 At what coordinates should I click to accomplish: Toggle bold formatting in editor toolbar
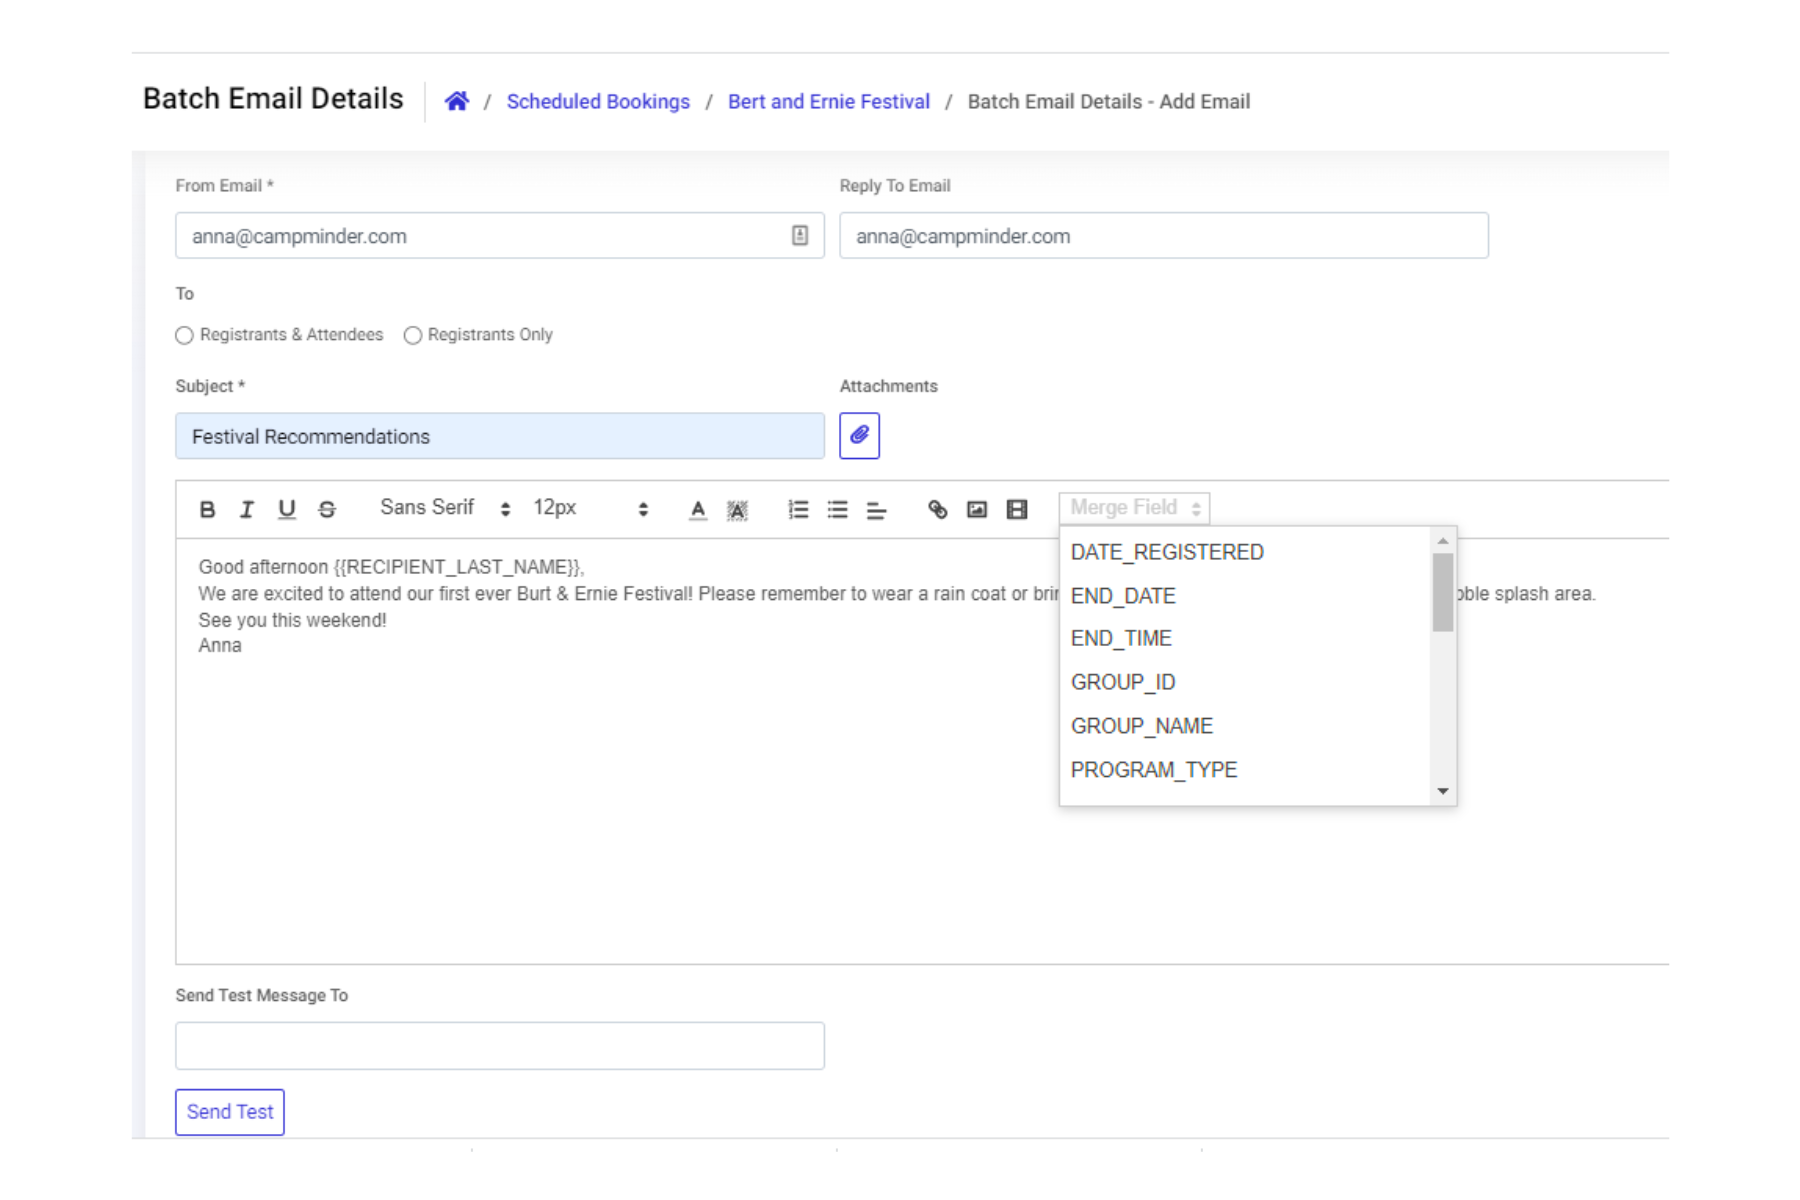click(x=207, y=509)
